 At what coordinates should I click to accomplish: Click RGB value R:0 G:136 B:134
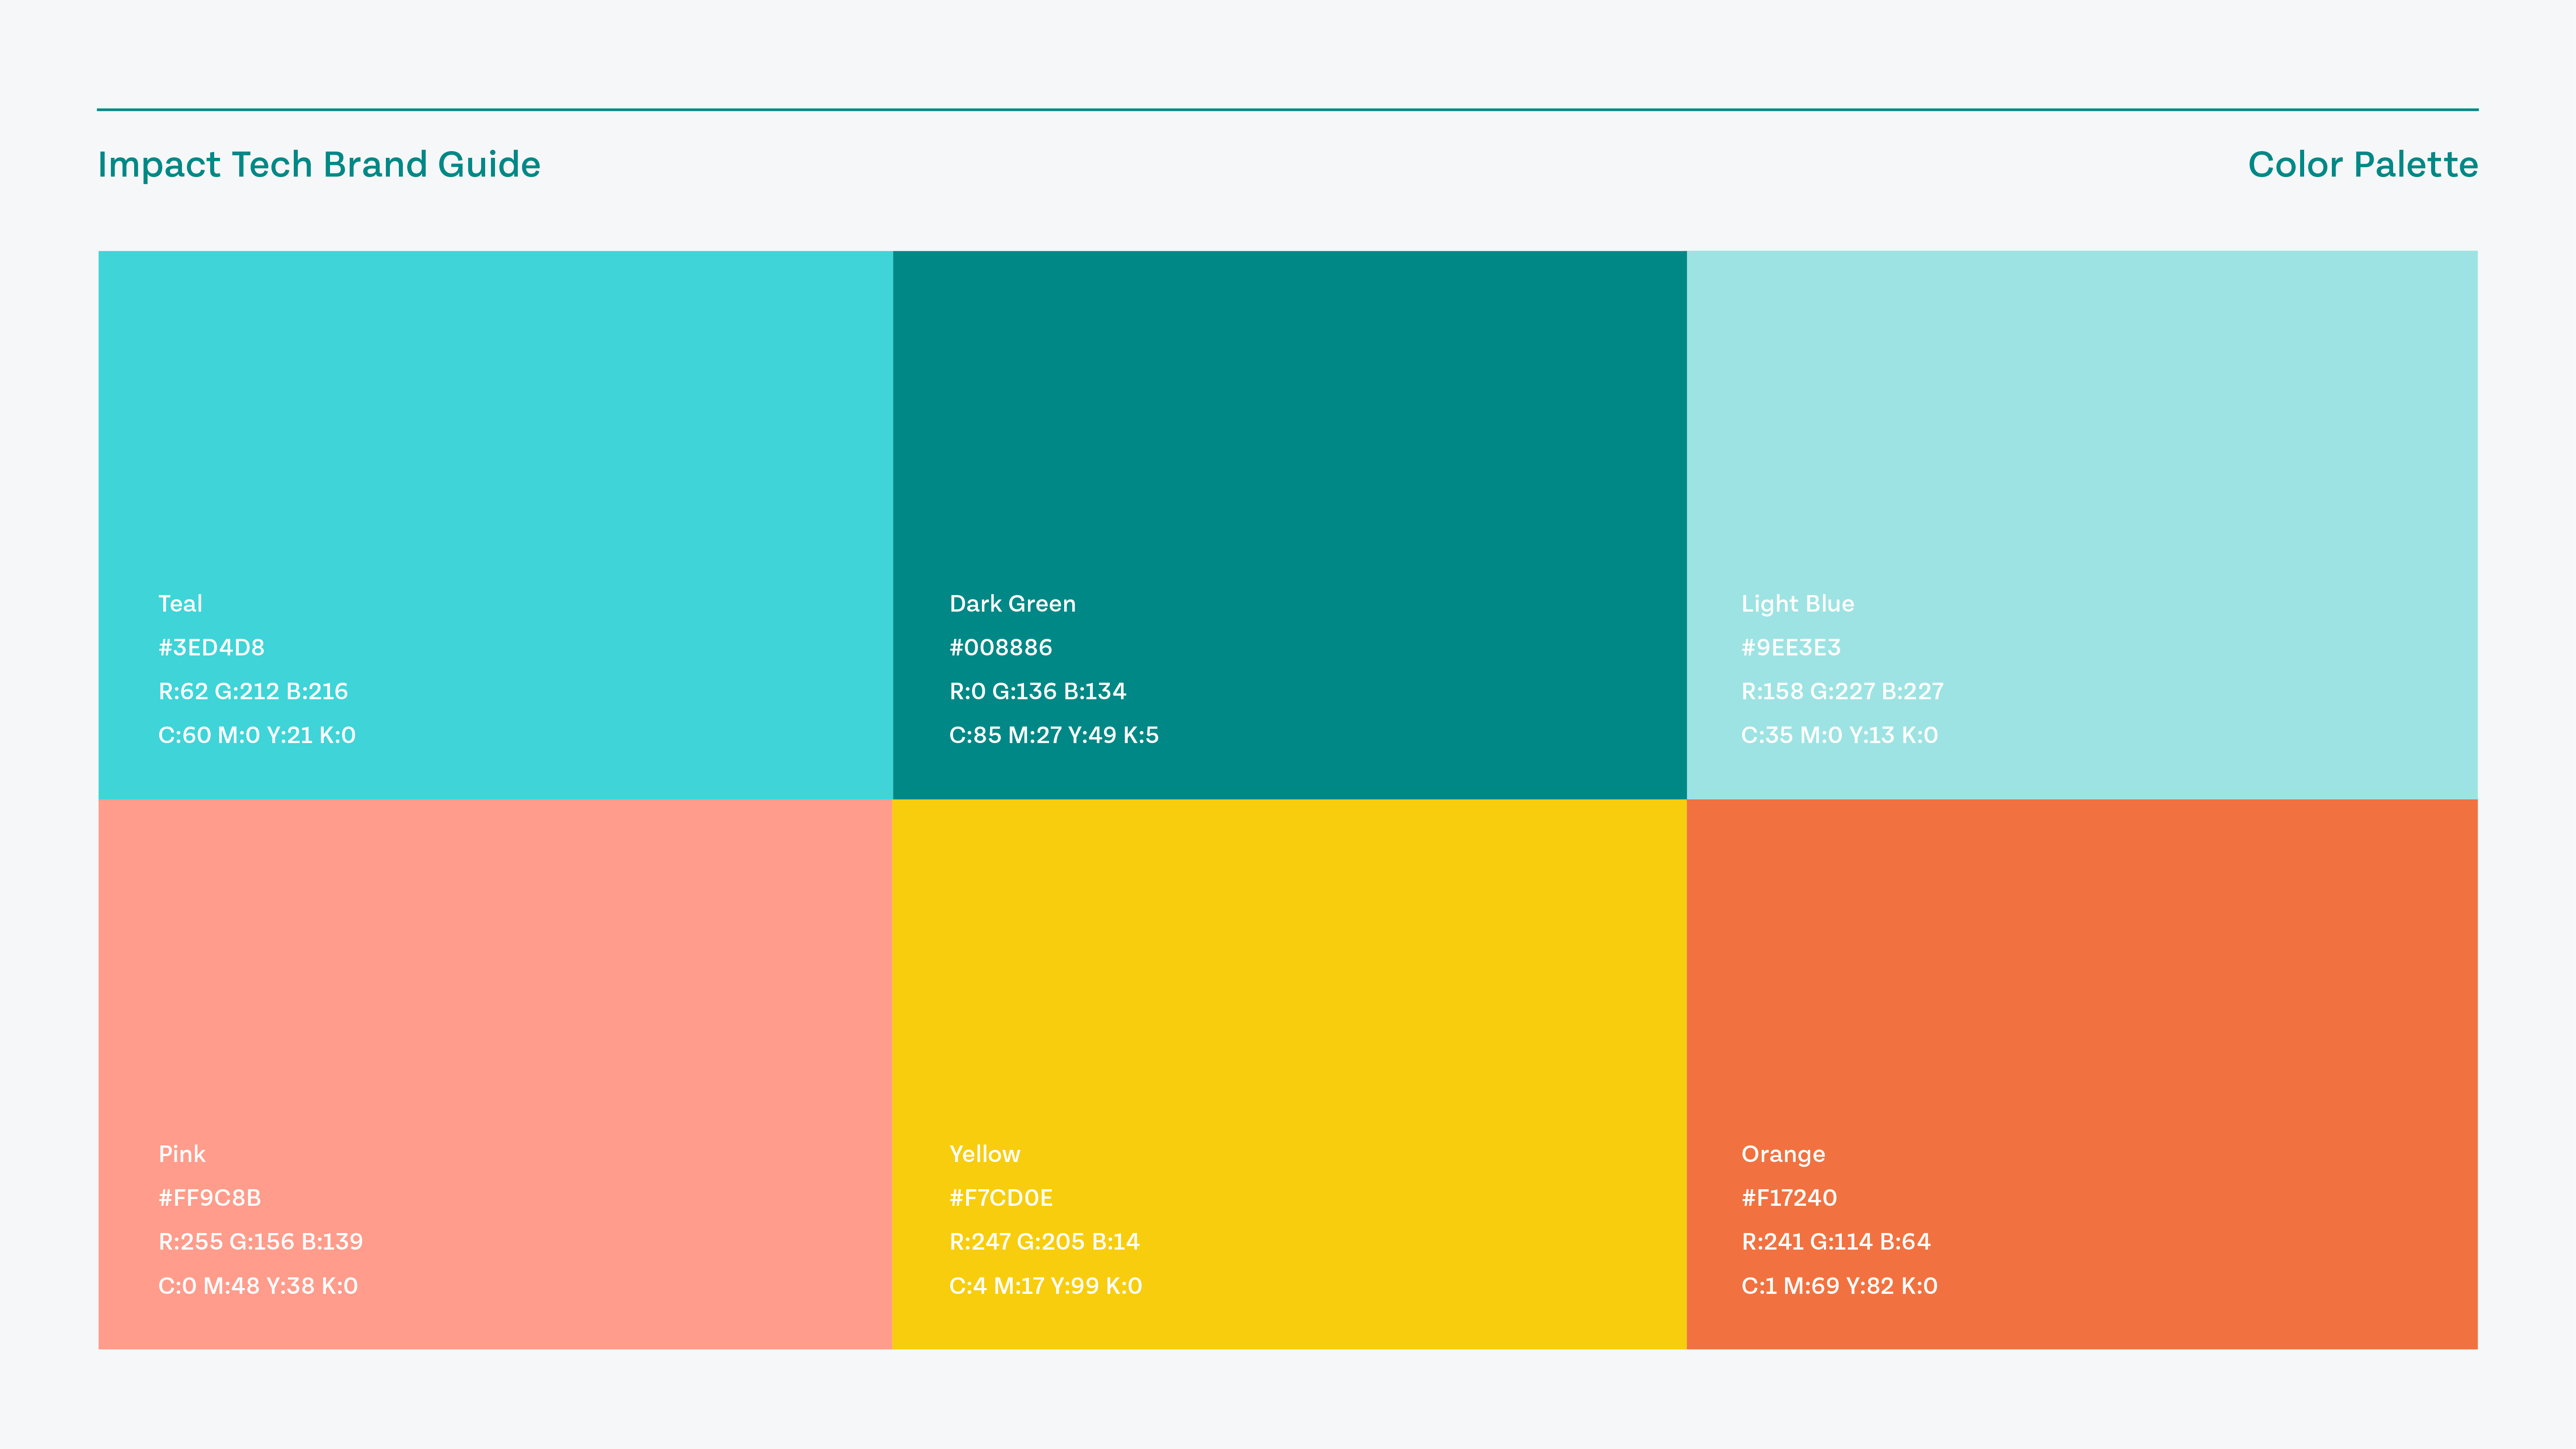point(1037,692)
